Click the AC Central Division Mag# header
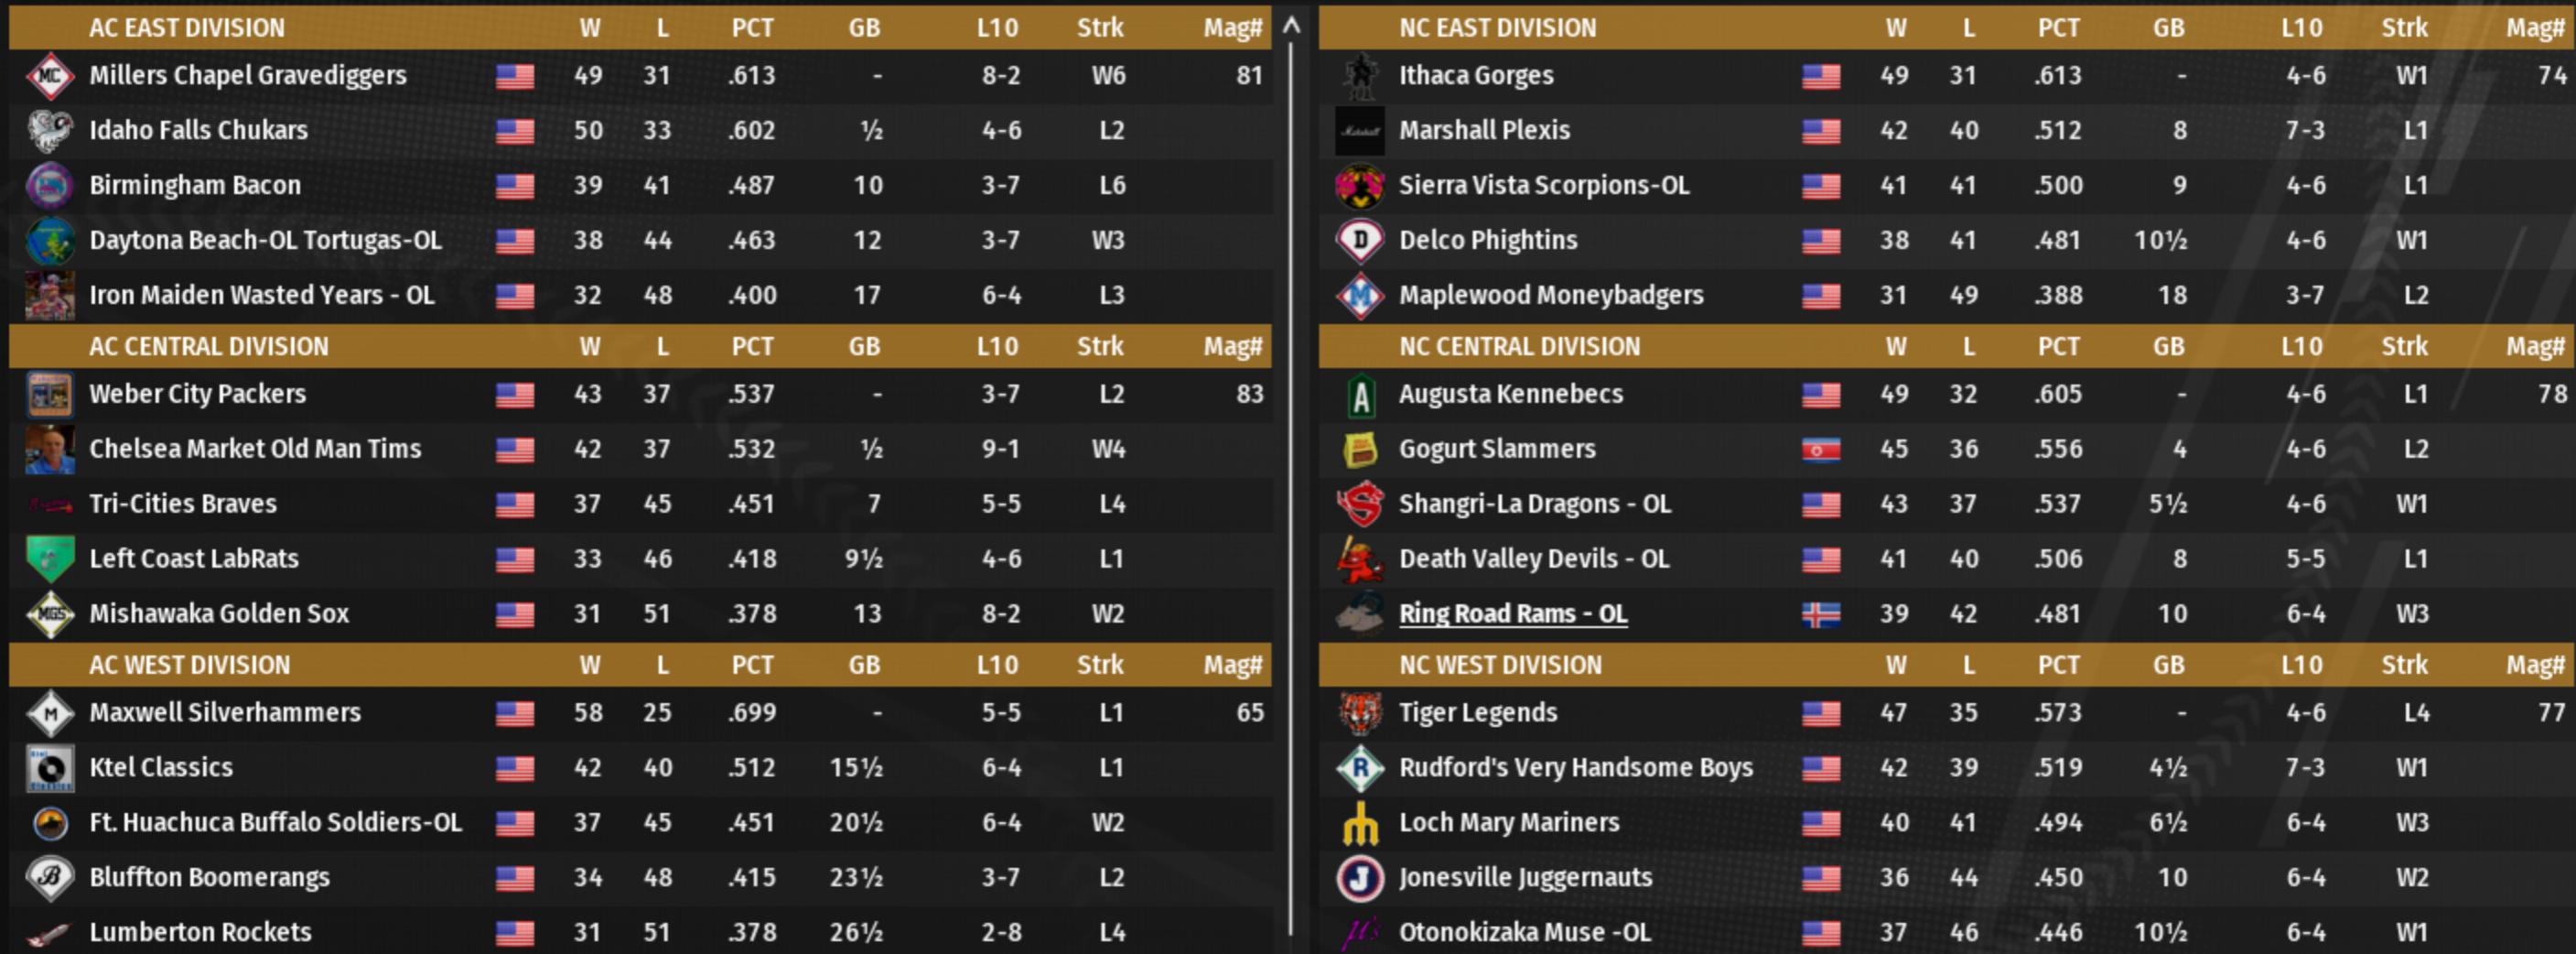2576x954 pixels. pyautogui.click(x=1232, y=347)
